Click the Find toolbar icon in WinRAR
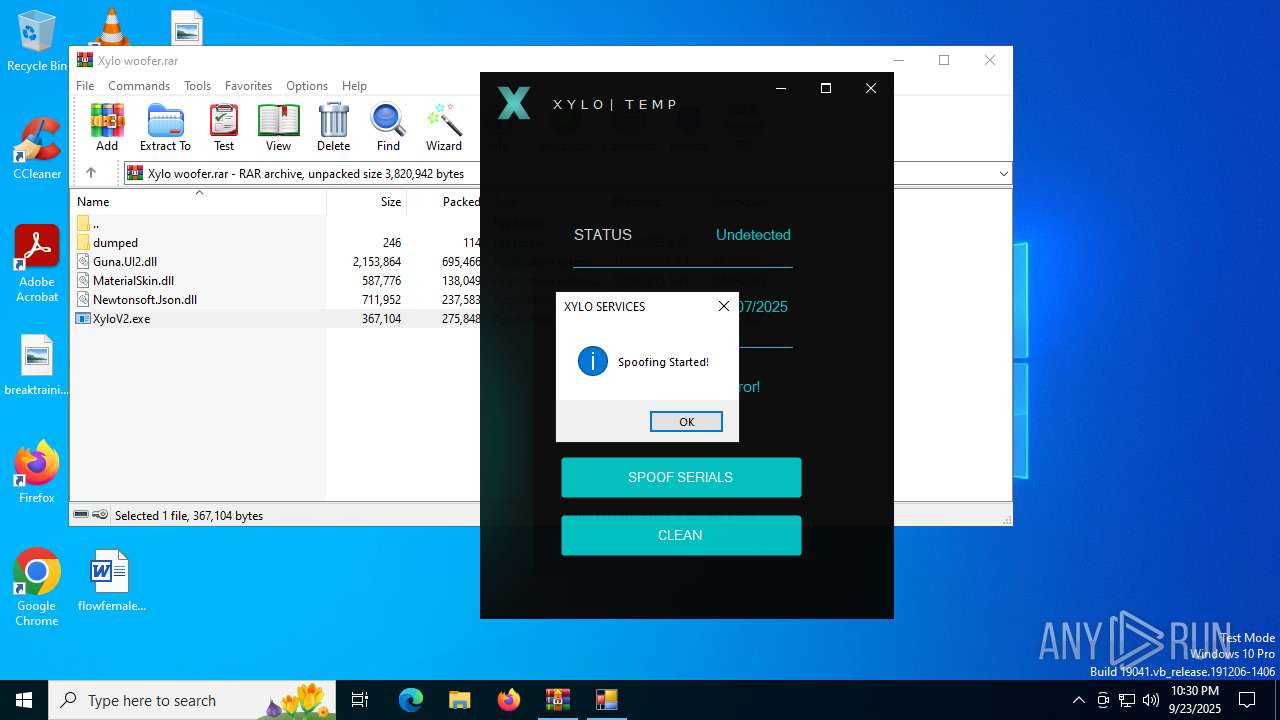The image size is (1280, 720). [x=388, y=127]
